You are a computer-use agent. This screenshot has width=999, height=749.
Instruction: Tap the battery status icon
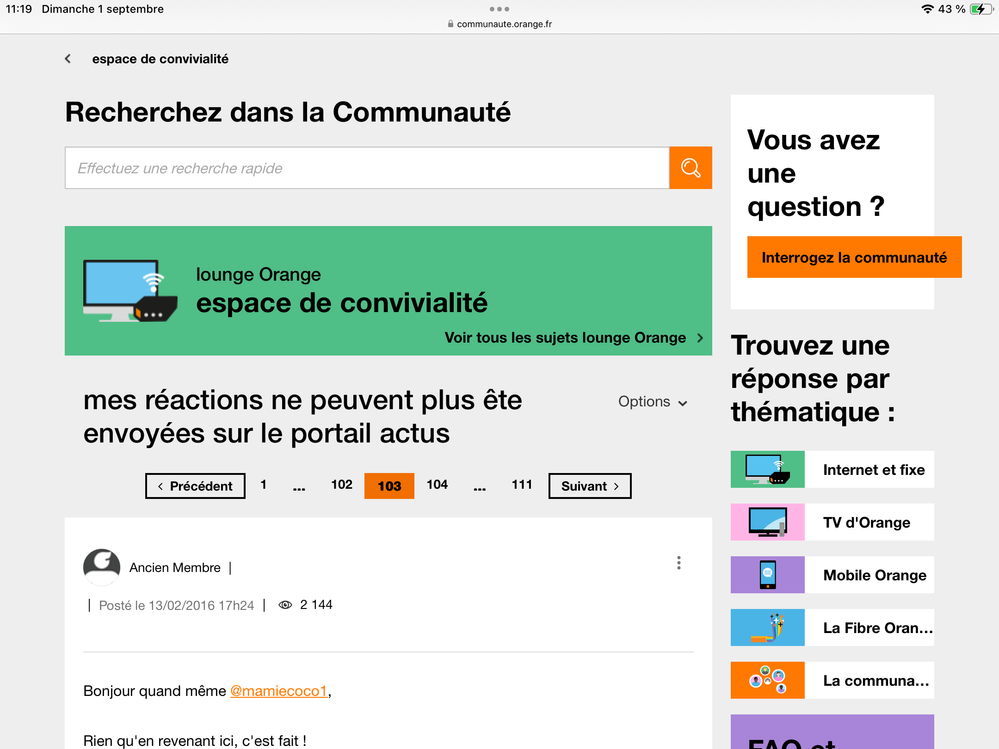981,9
